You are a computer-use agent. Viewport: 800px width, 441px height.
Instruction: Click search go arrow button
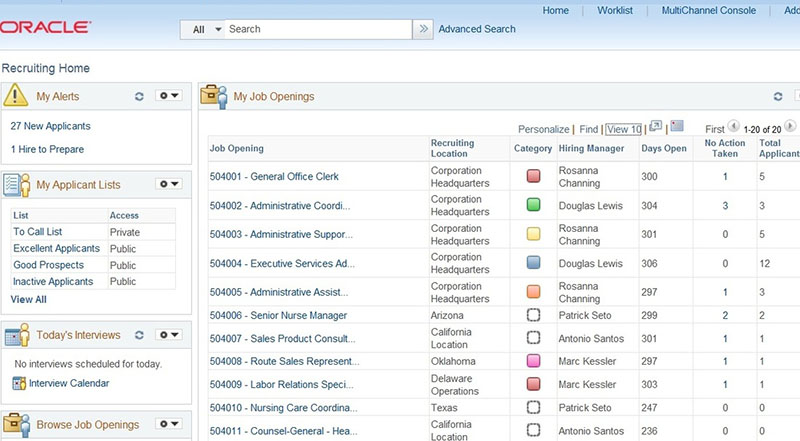424,29
